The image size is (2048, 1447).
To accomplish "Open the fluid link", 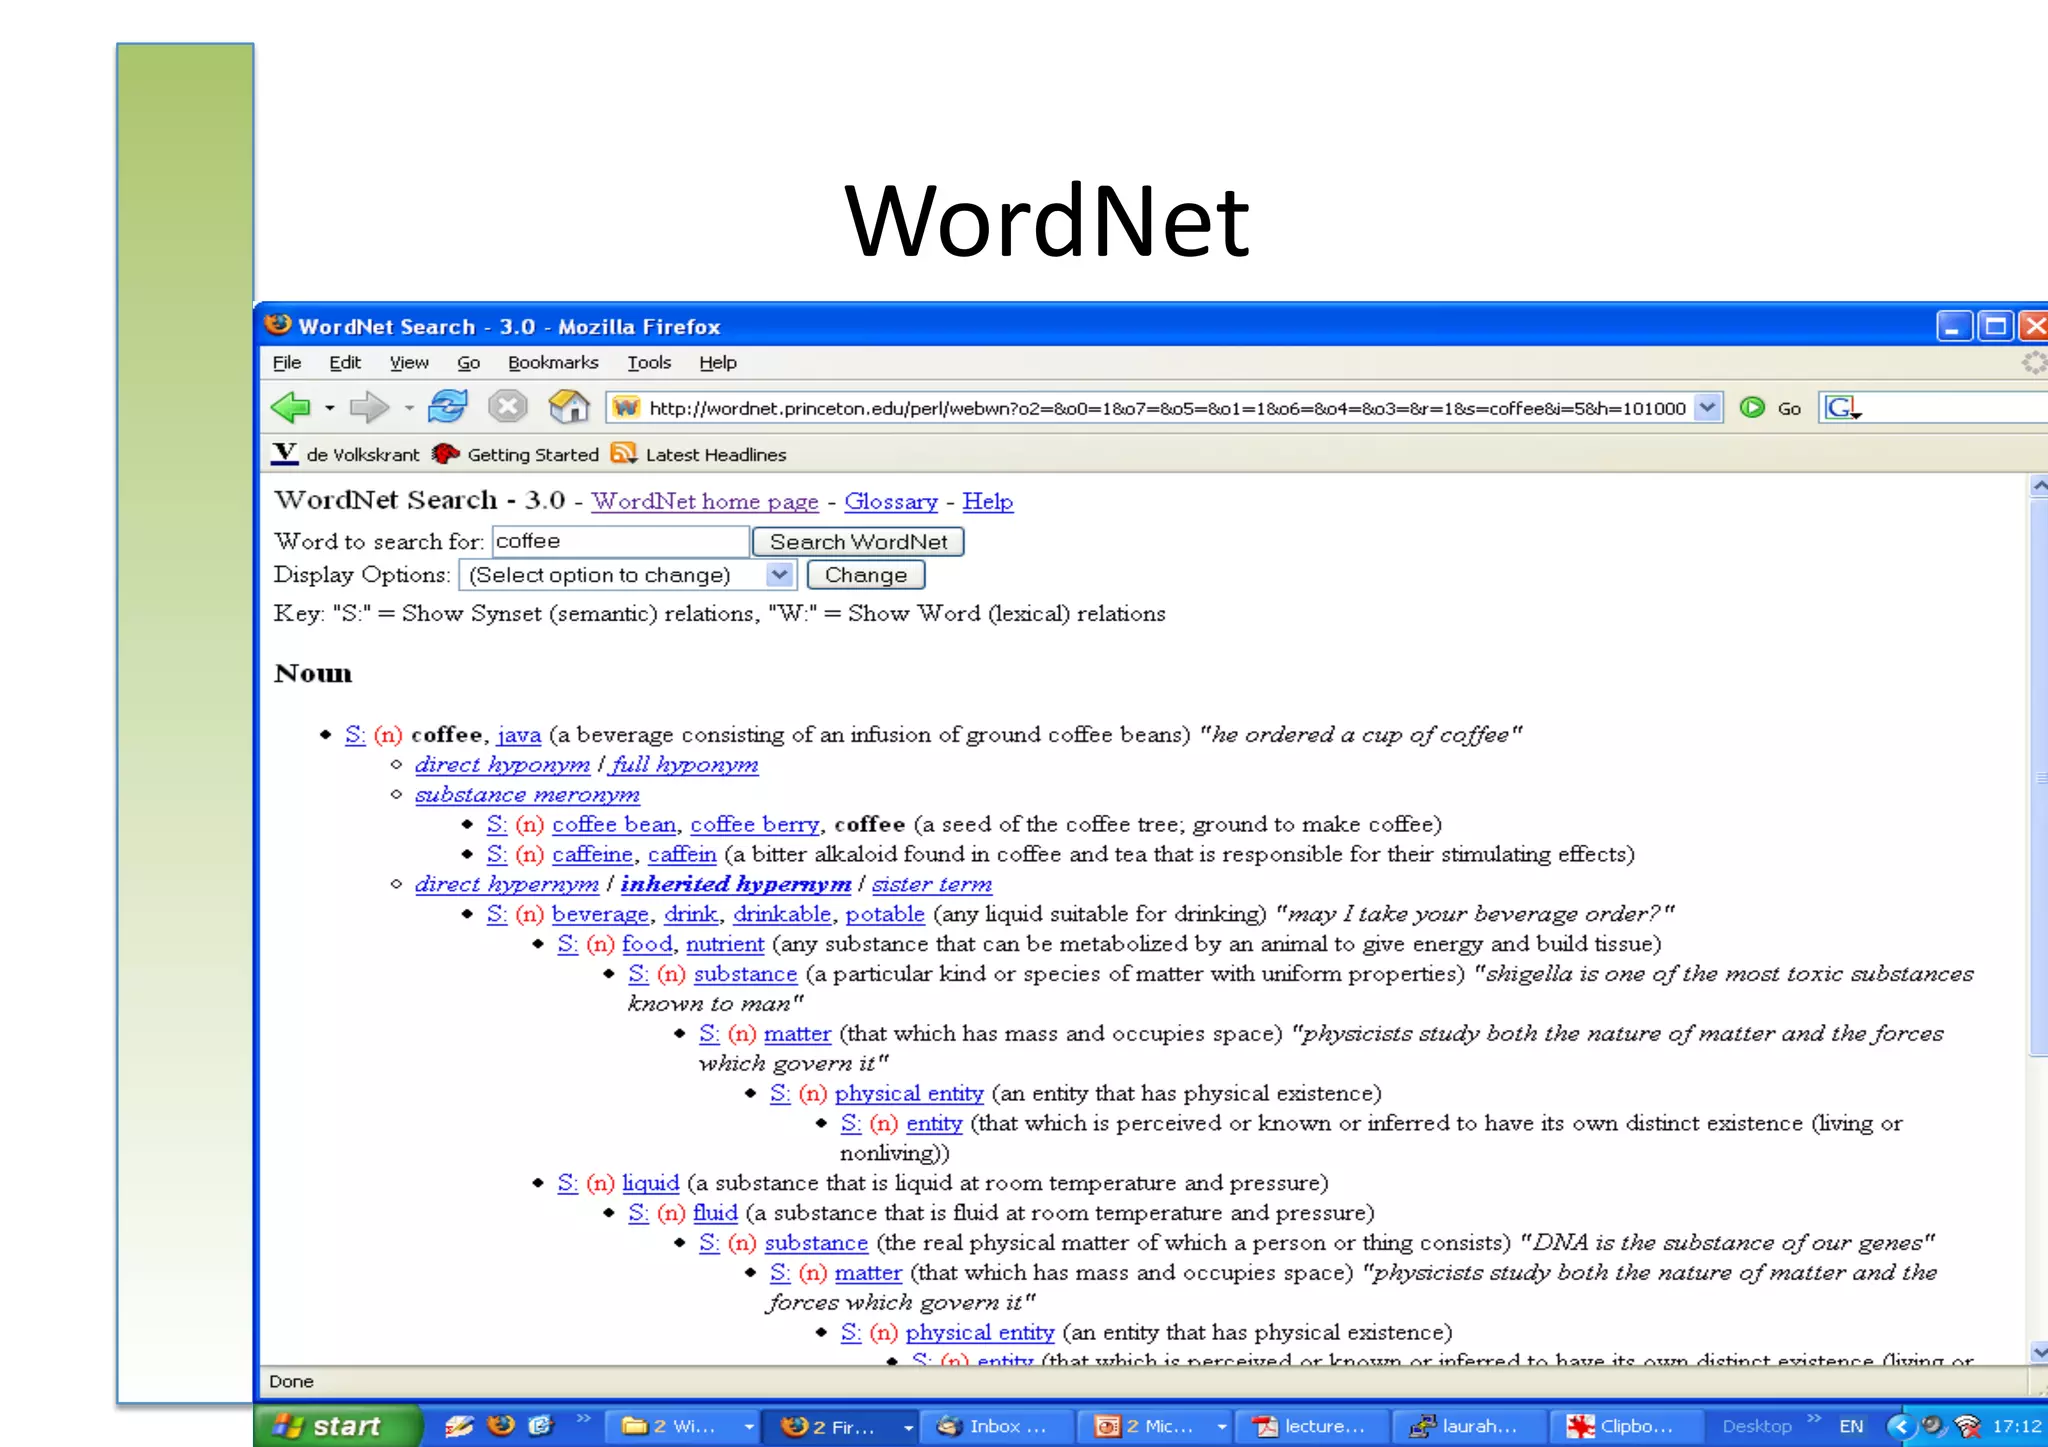I will coord(715,1214).
